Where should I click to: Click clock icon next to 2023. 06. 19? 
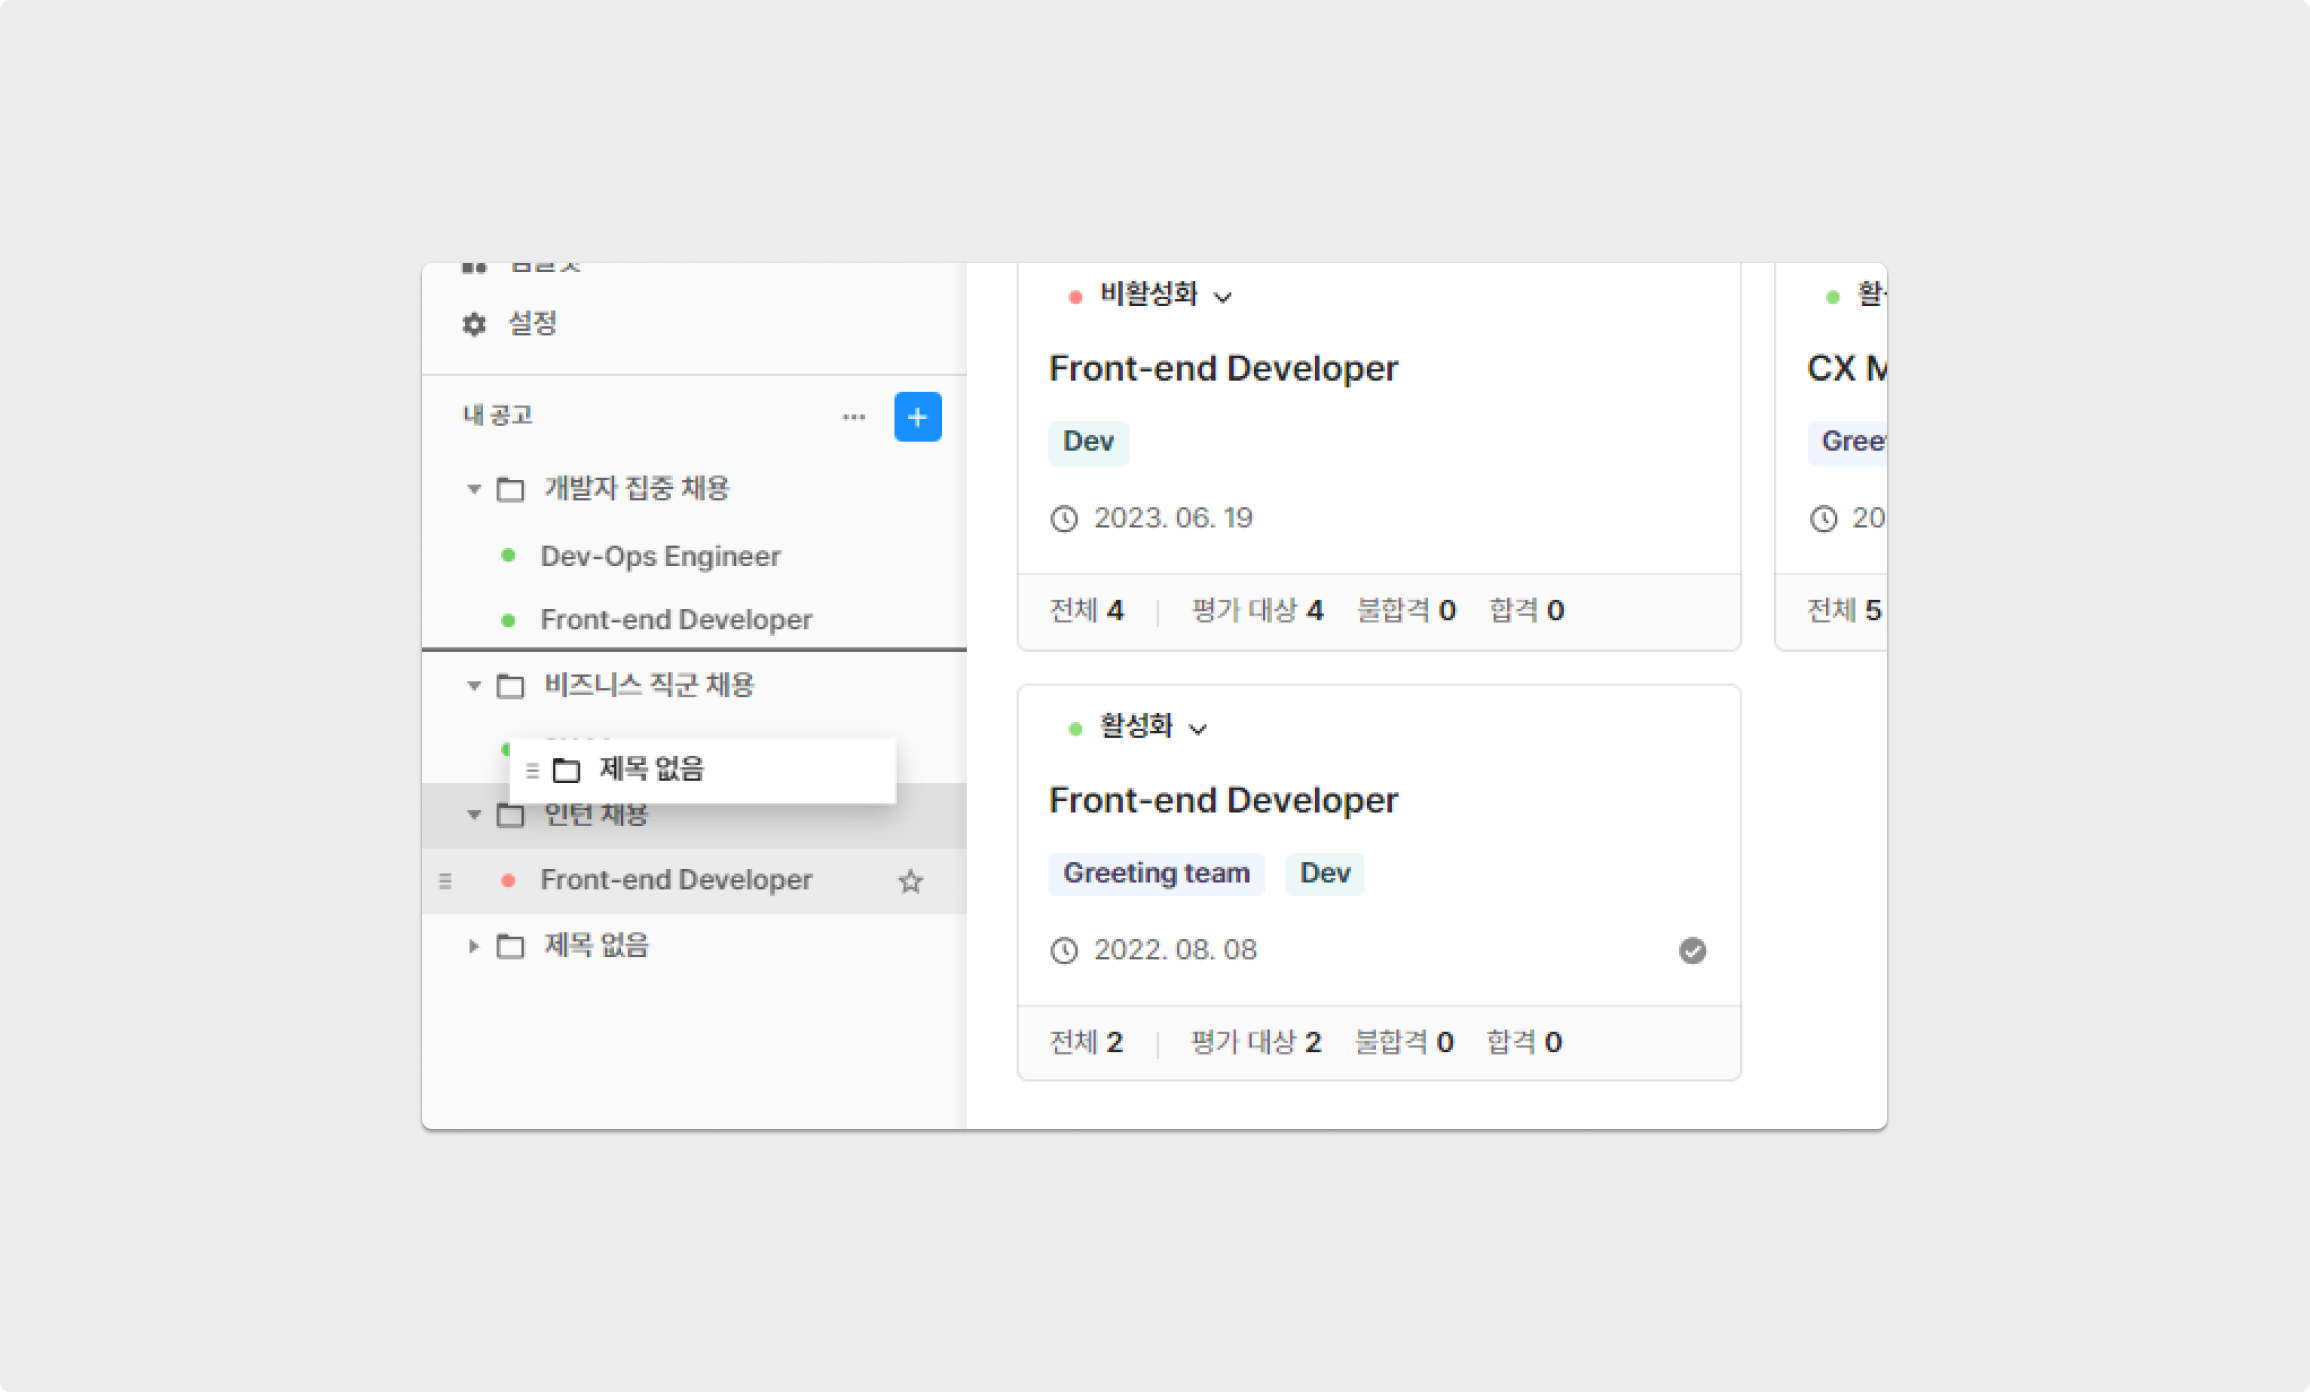tap(1064, 519)
